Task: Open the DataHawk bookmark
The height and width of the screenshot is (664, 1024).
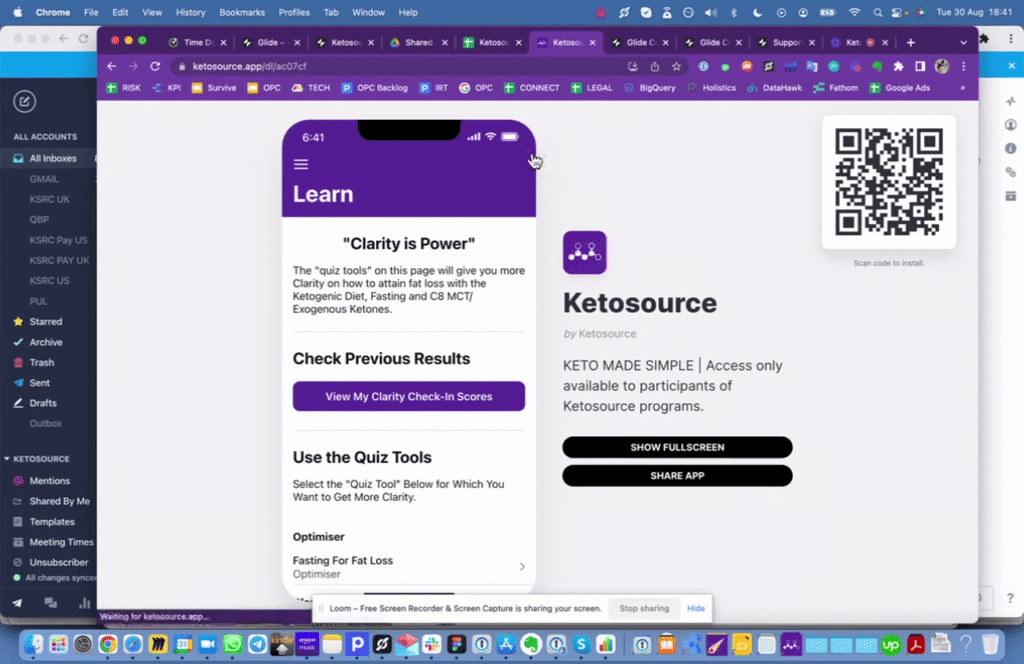Action: 775,87
